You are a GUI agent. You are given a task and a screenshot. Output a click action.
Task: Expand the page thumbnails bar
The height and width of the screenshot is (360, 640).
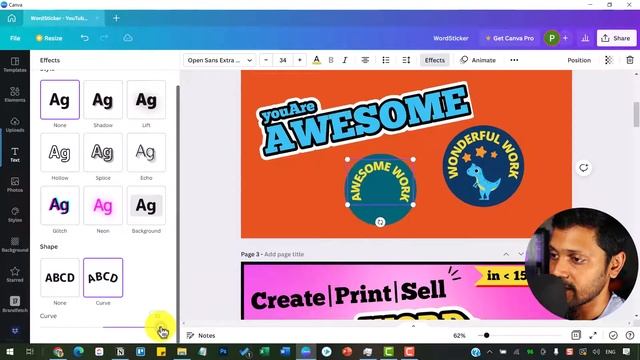tap(413, 326)
